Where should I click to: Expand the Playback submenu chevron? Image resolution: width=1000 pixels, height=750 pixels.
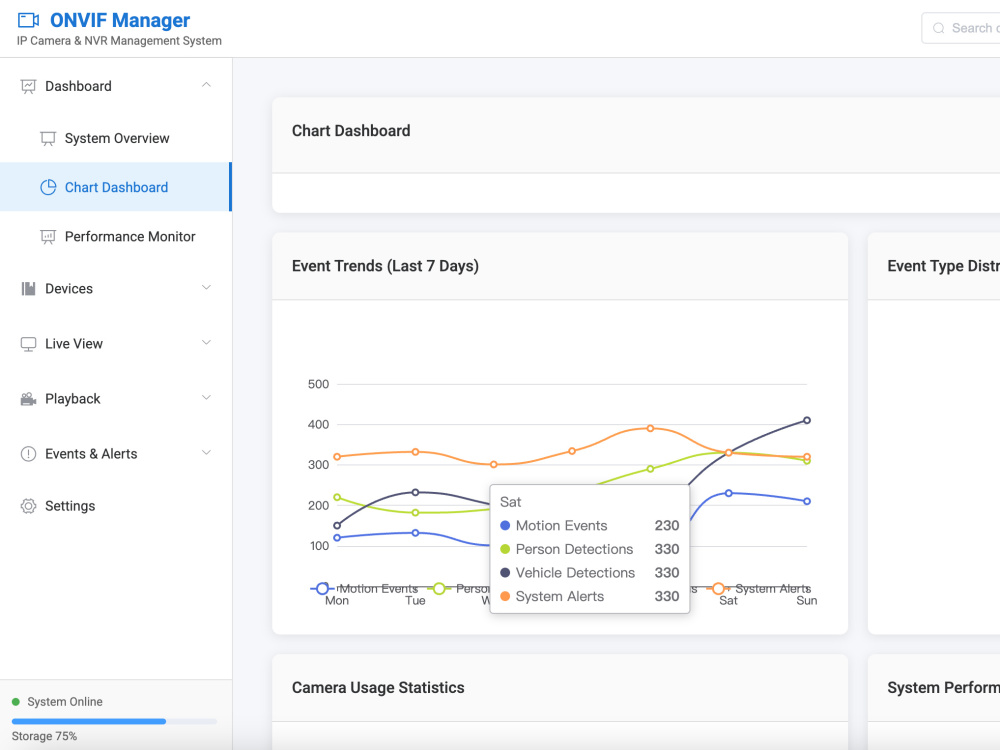tap(206, 397)
